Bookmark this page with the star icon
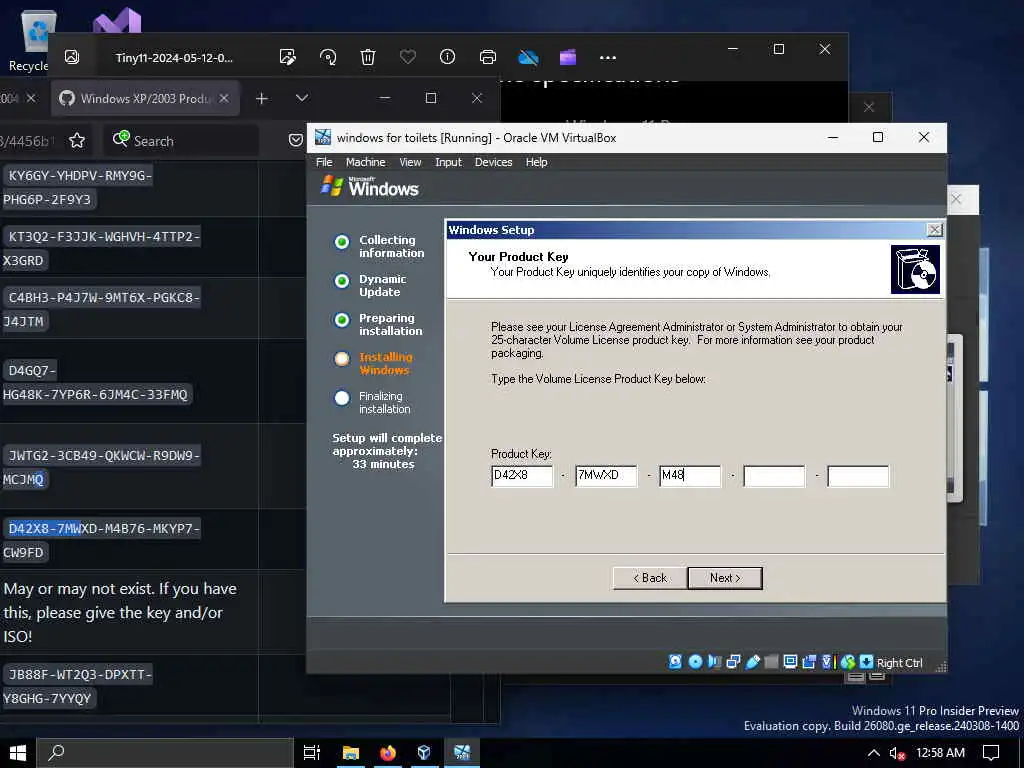Screen dimensions: 1024x768 click(77, 140)
